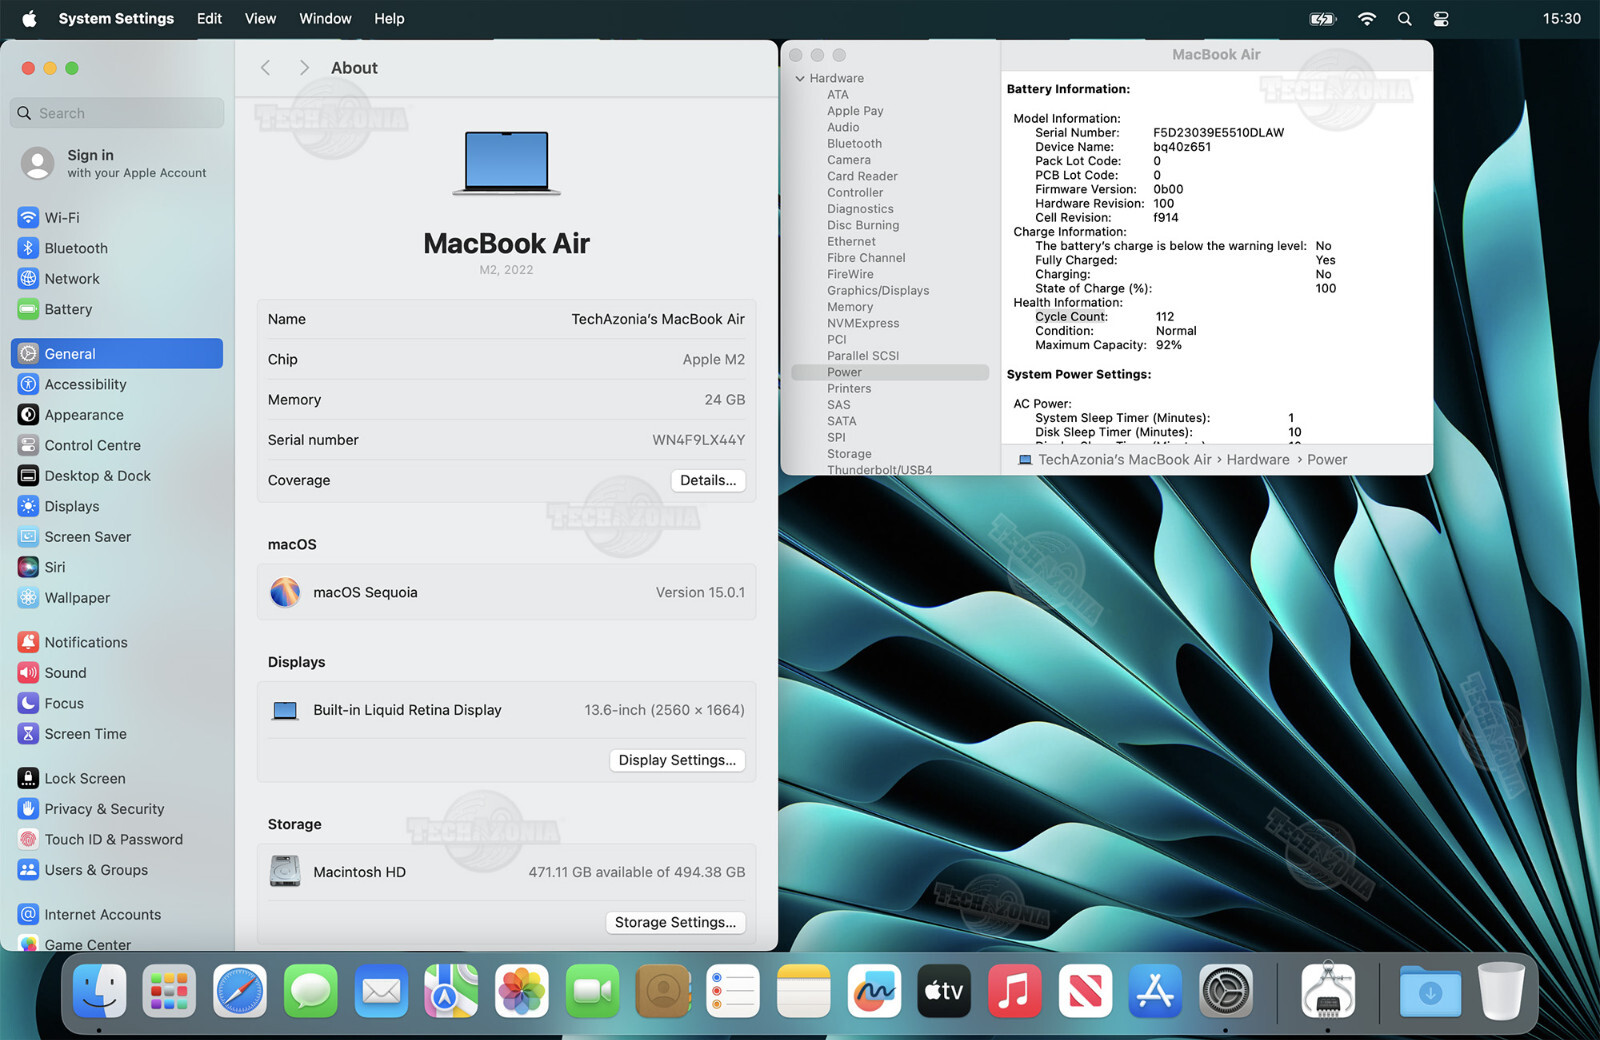The image size is (1600, 1040).
Task: Open Internet Accounts settings
Action: point(116,914)
